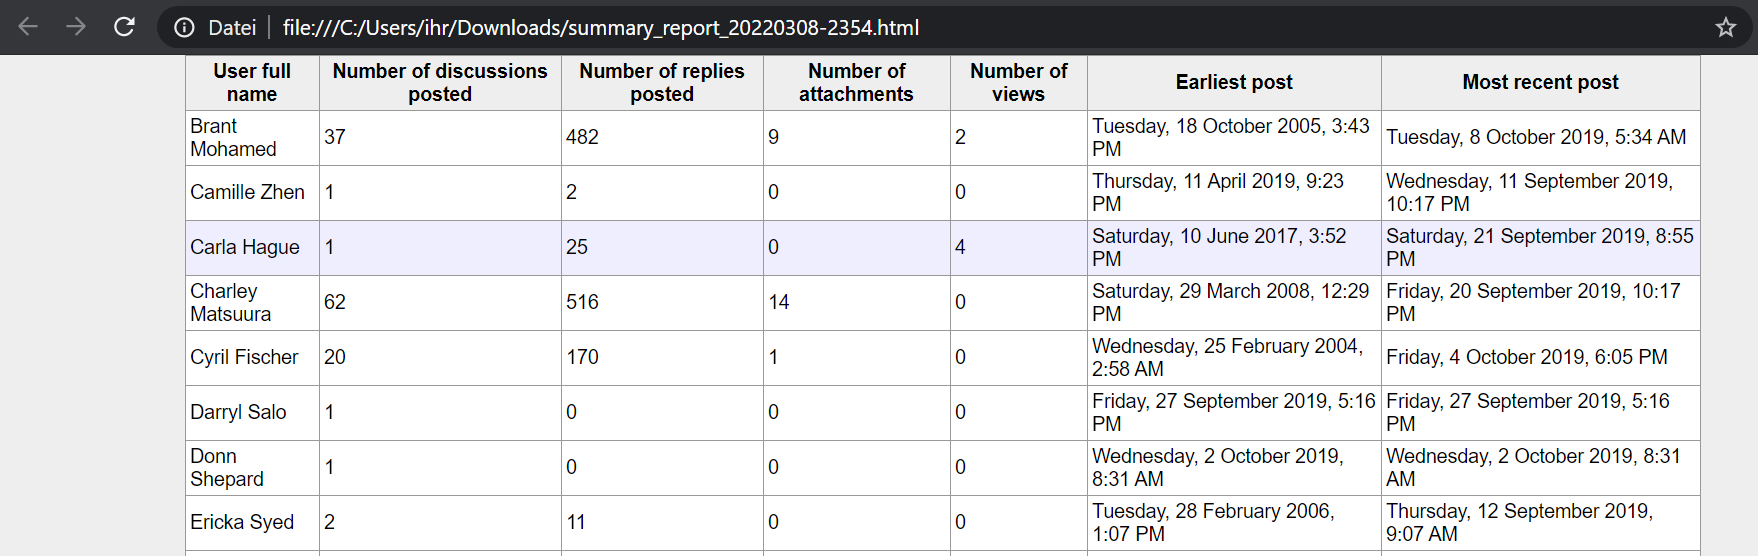Click Ericka Syed's replies count 11

tap(576, 523)
